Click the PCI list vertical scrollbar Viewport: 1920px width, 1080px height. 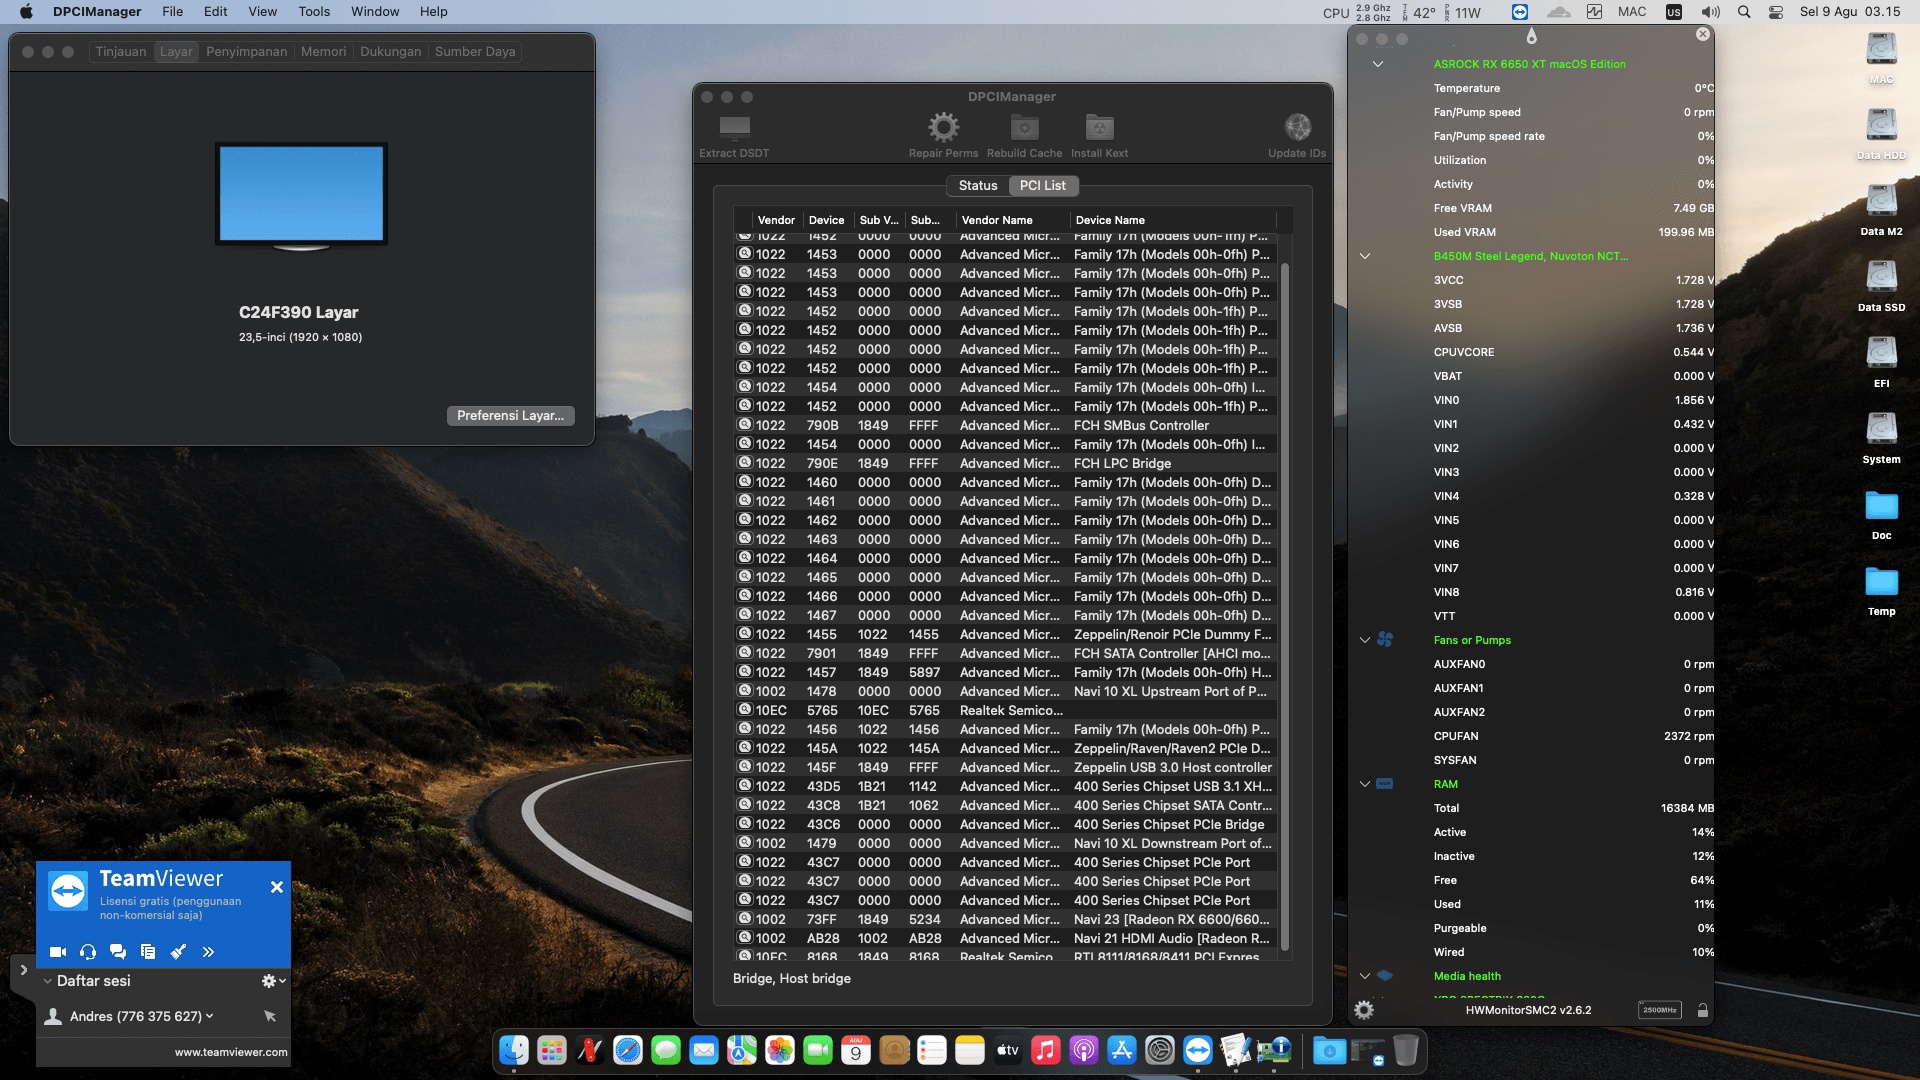click(1285, 600)
